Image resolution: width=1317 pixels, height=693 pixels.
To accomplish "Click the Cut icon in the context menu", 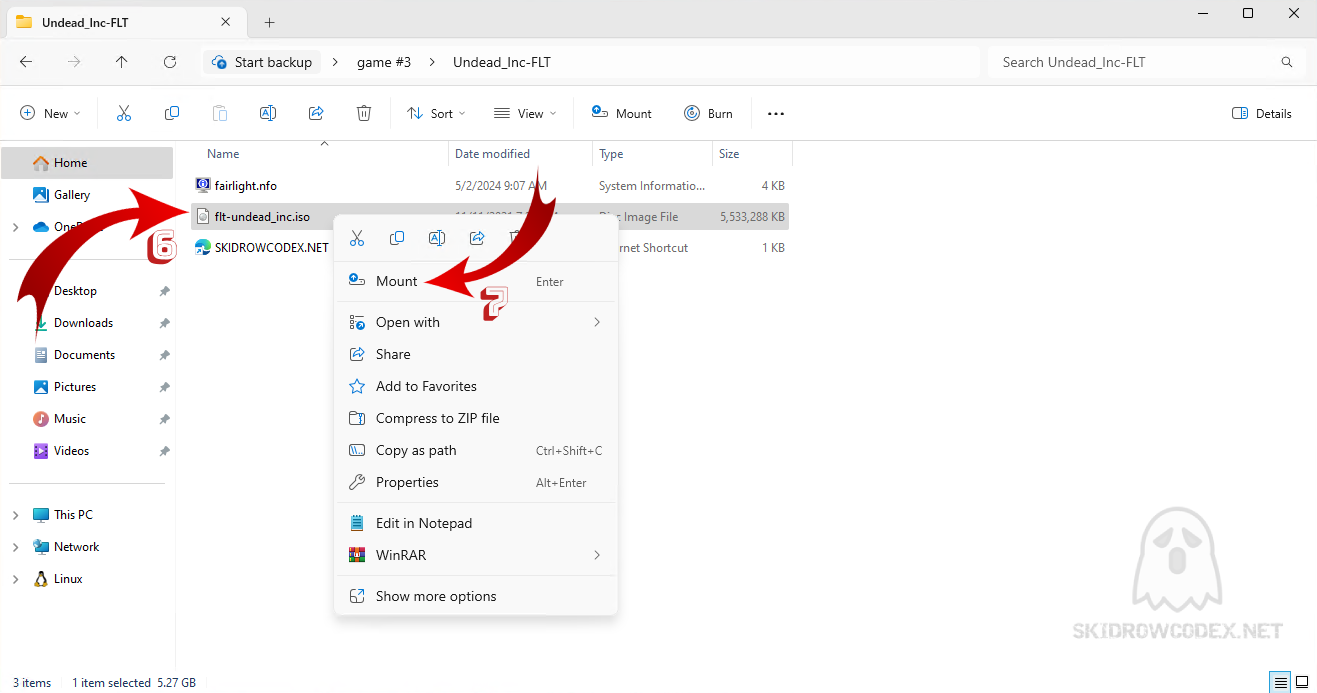I will coord(357,238).
